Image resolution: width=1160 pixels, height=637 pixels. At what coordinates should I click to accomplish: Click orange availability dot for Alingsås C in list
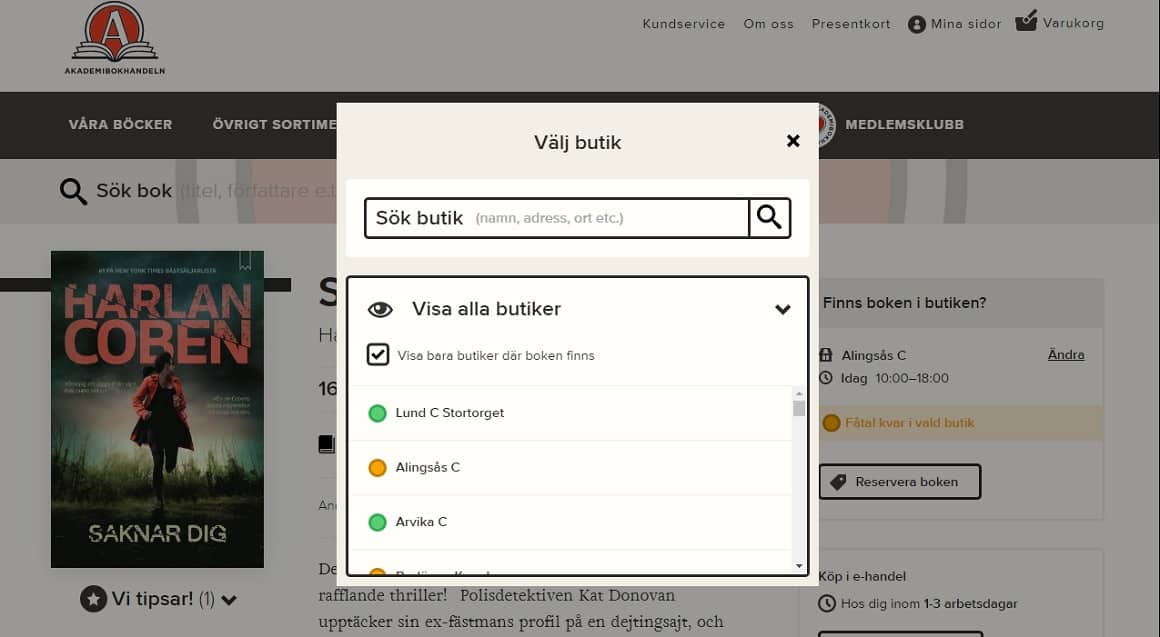[377, 468]
